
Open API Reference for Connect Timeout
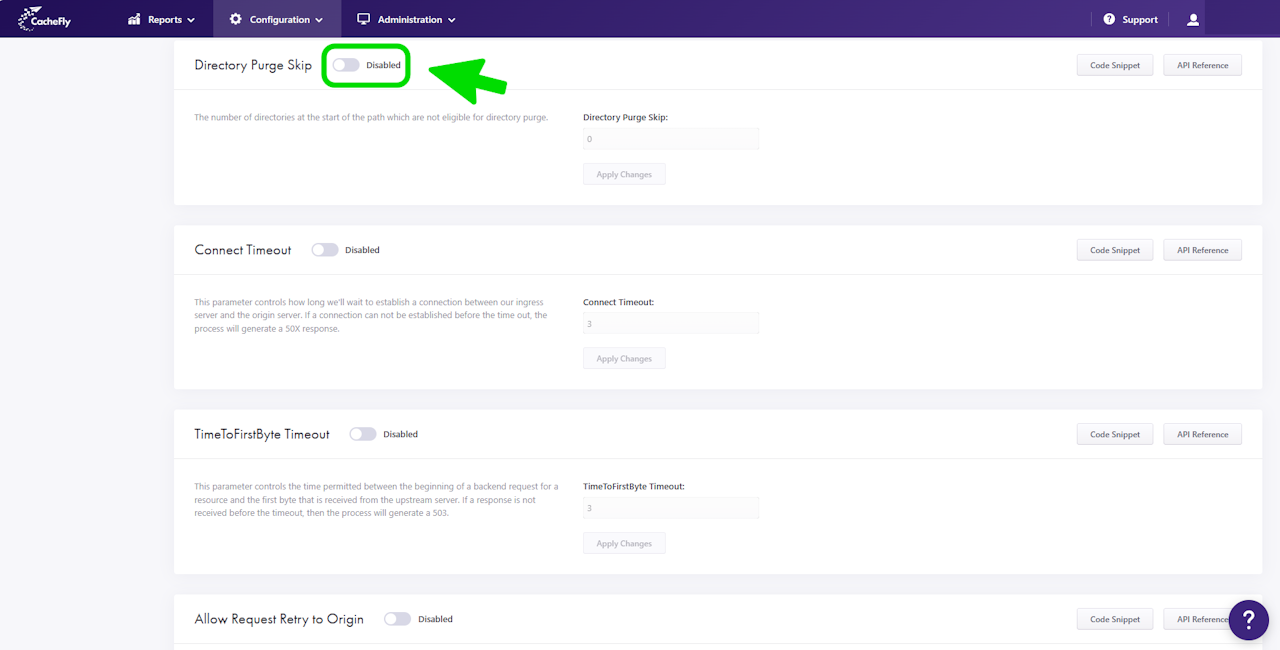click(x=1202, y=250)
